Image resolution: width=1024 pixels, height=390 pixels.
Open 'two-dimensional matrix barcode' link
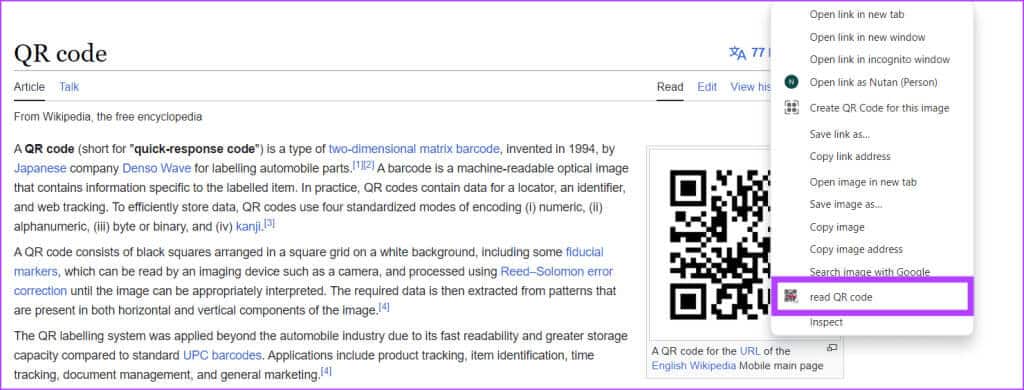click(414, 148)
